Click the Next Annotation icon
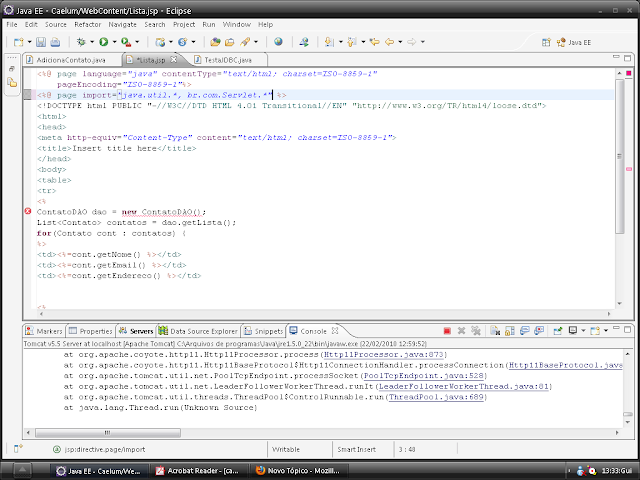The image size is (640, 480). 329,42
